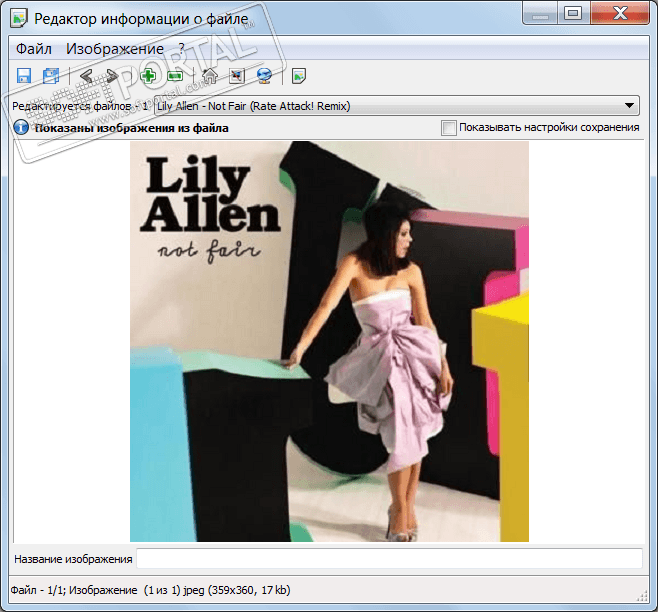Maximize the window

pyautogui.click(x=573, y=13)
